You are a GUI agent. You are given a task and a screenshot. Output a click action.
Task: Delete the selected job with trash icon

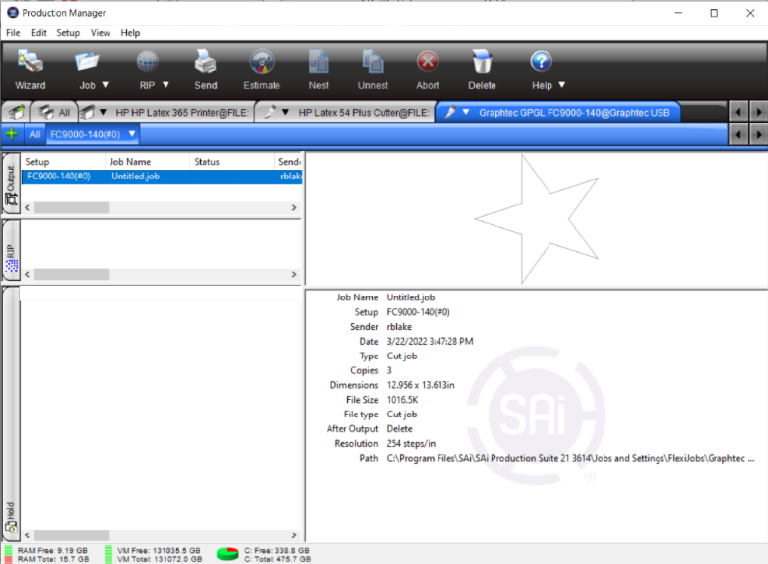(482, 69)
